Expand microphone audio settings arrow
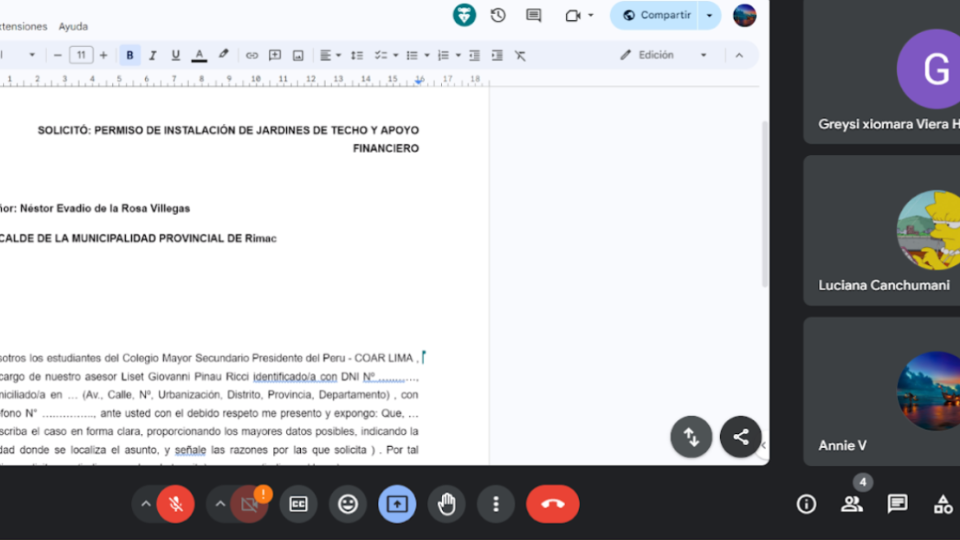 146,504
